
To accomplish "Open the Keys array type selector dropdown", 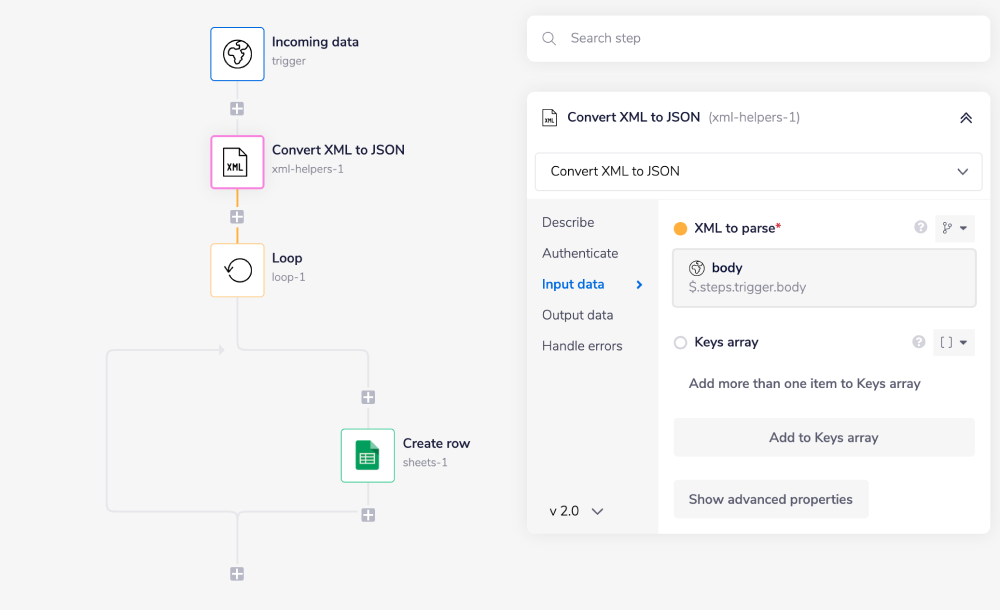I will click(953, 343).
